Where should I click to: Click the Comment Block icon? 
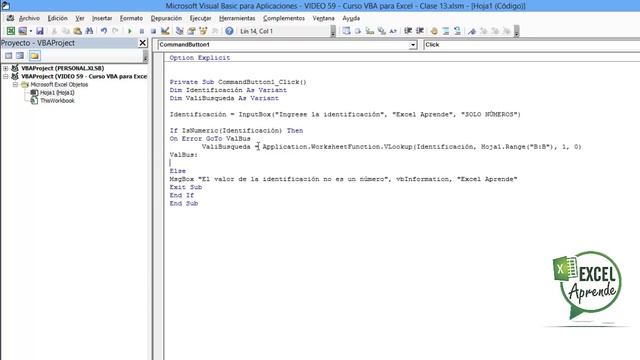click(x=446, y=31)
